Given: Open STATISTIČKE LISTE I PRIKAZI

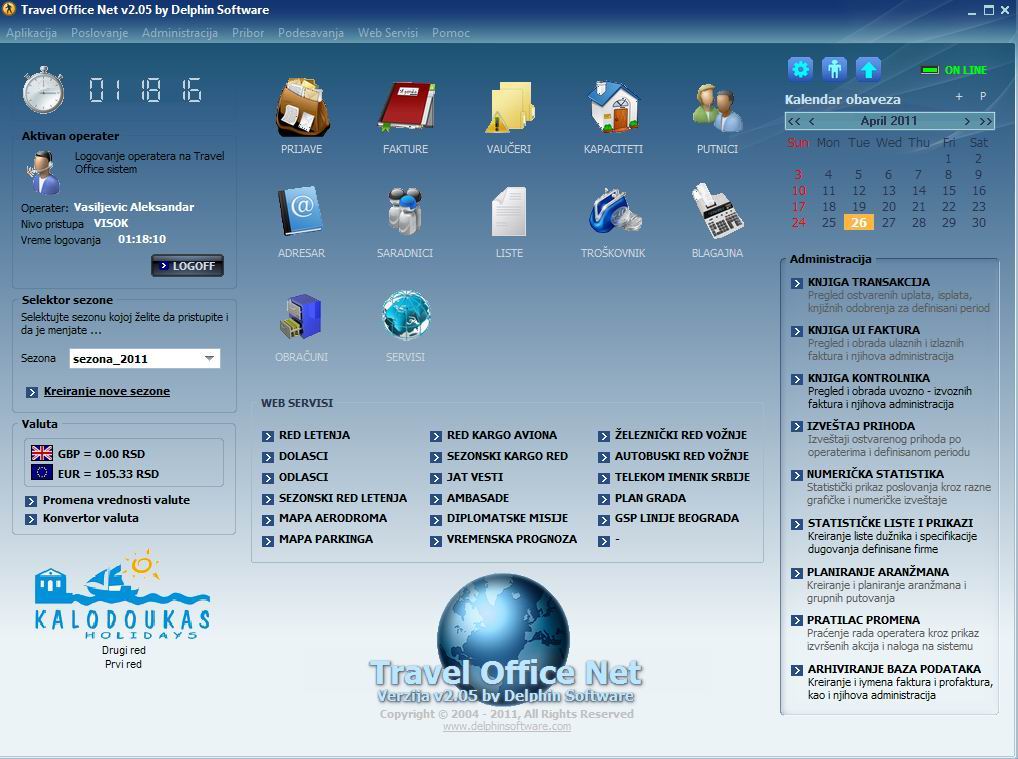Looking at the screenshot, I should point(890,523).
